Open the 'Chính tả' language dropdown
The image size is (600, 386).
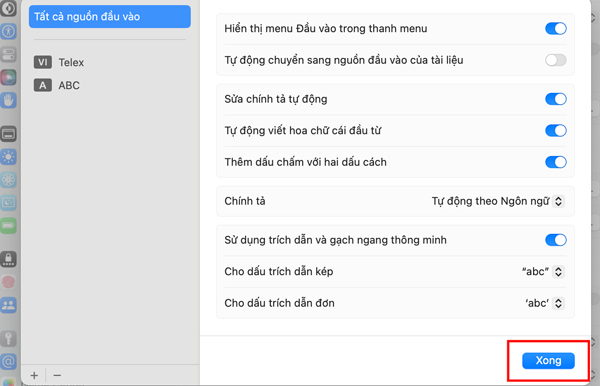pos(558,201)
